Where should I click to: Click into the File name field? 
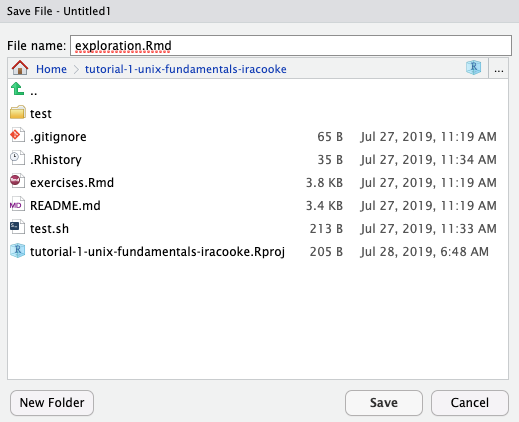[291, 46]
